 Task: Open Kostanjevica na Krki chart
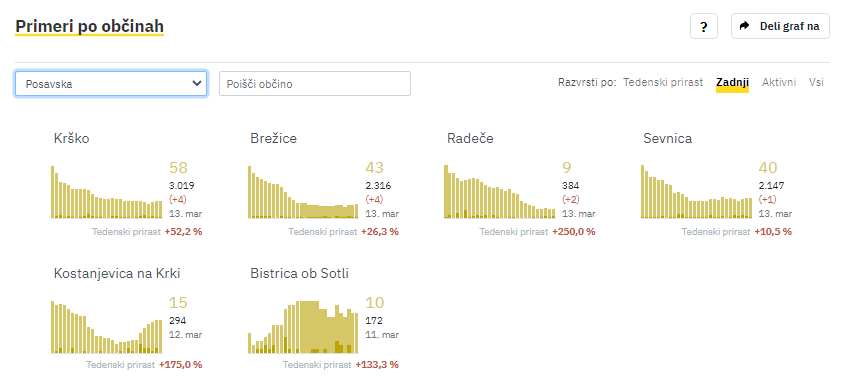[107, 327]
